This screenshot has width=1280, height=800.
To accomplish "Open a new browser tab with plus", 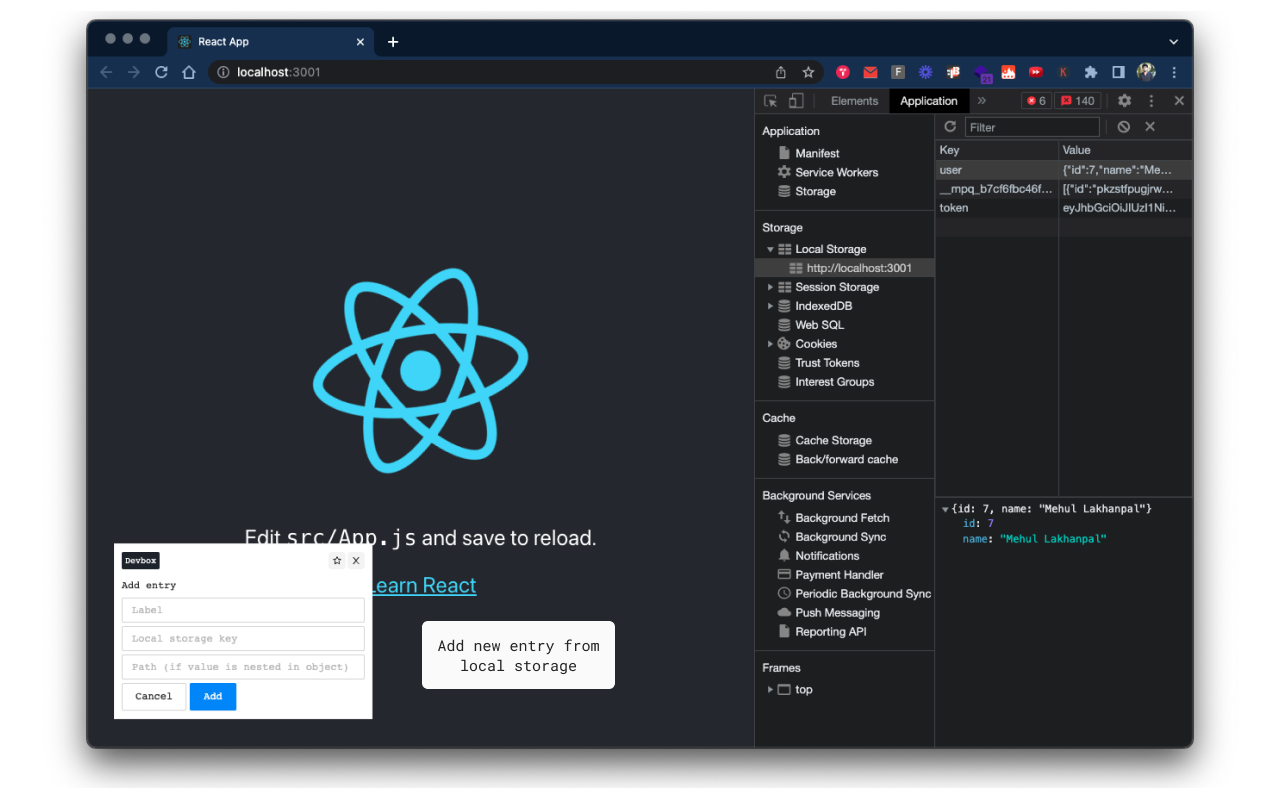I will [393, 42].
